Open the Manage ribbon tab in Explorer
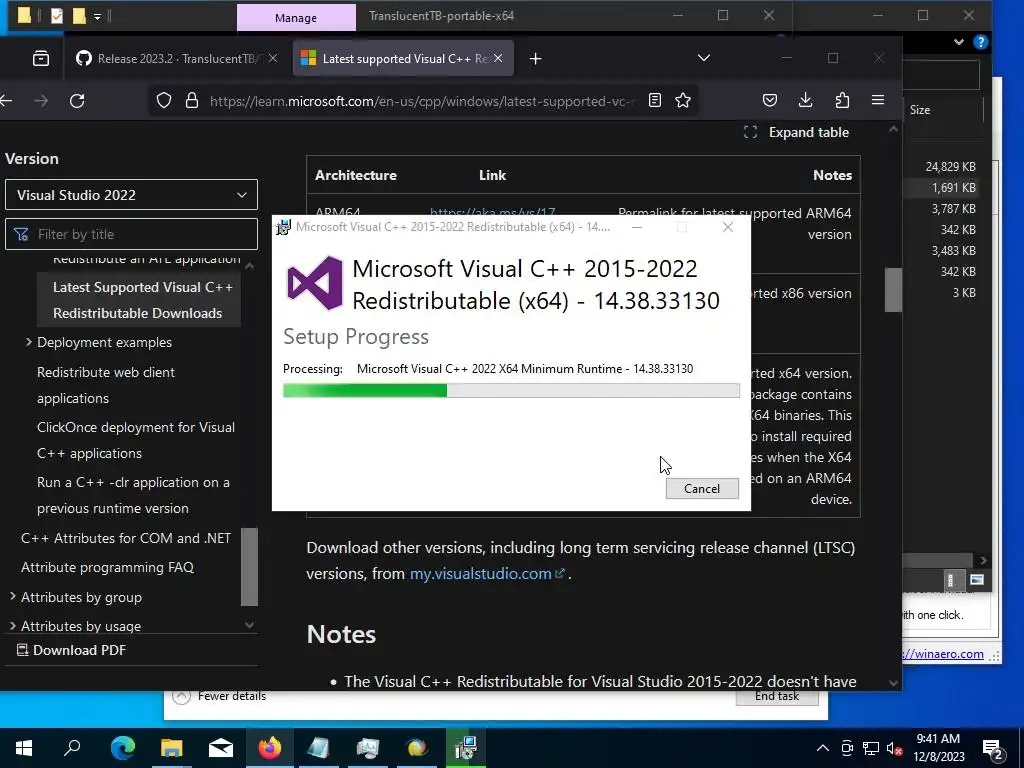 click(x=296, y=18)
